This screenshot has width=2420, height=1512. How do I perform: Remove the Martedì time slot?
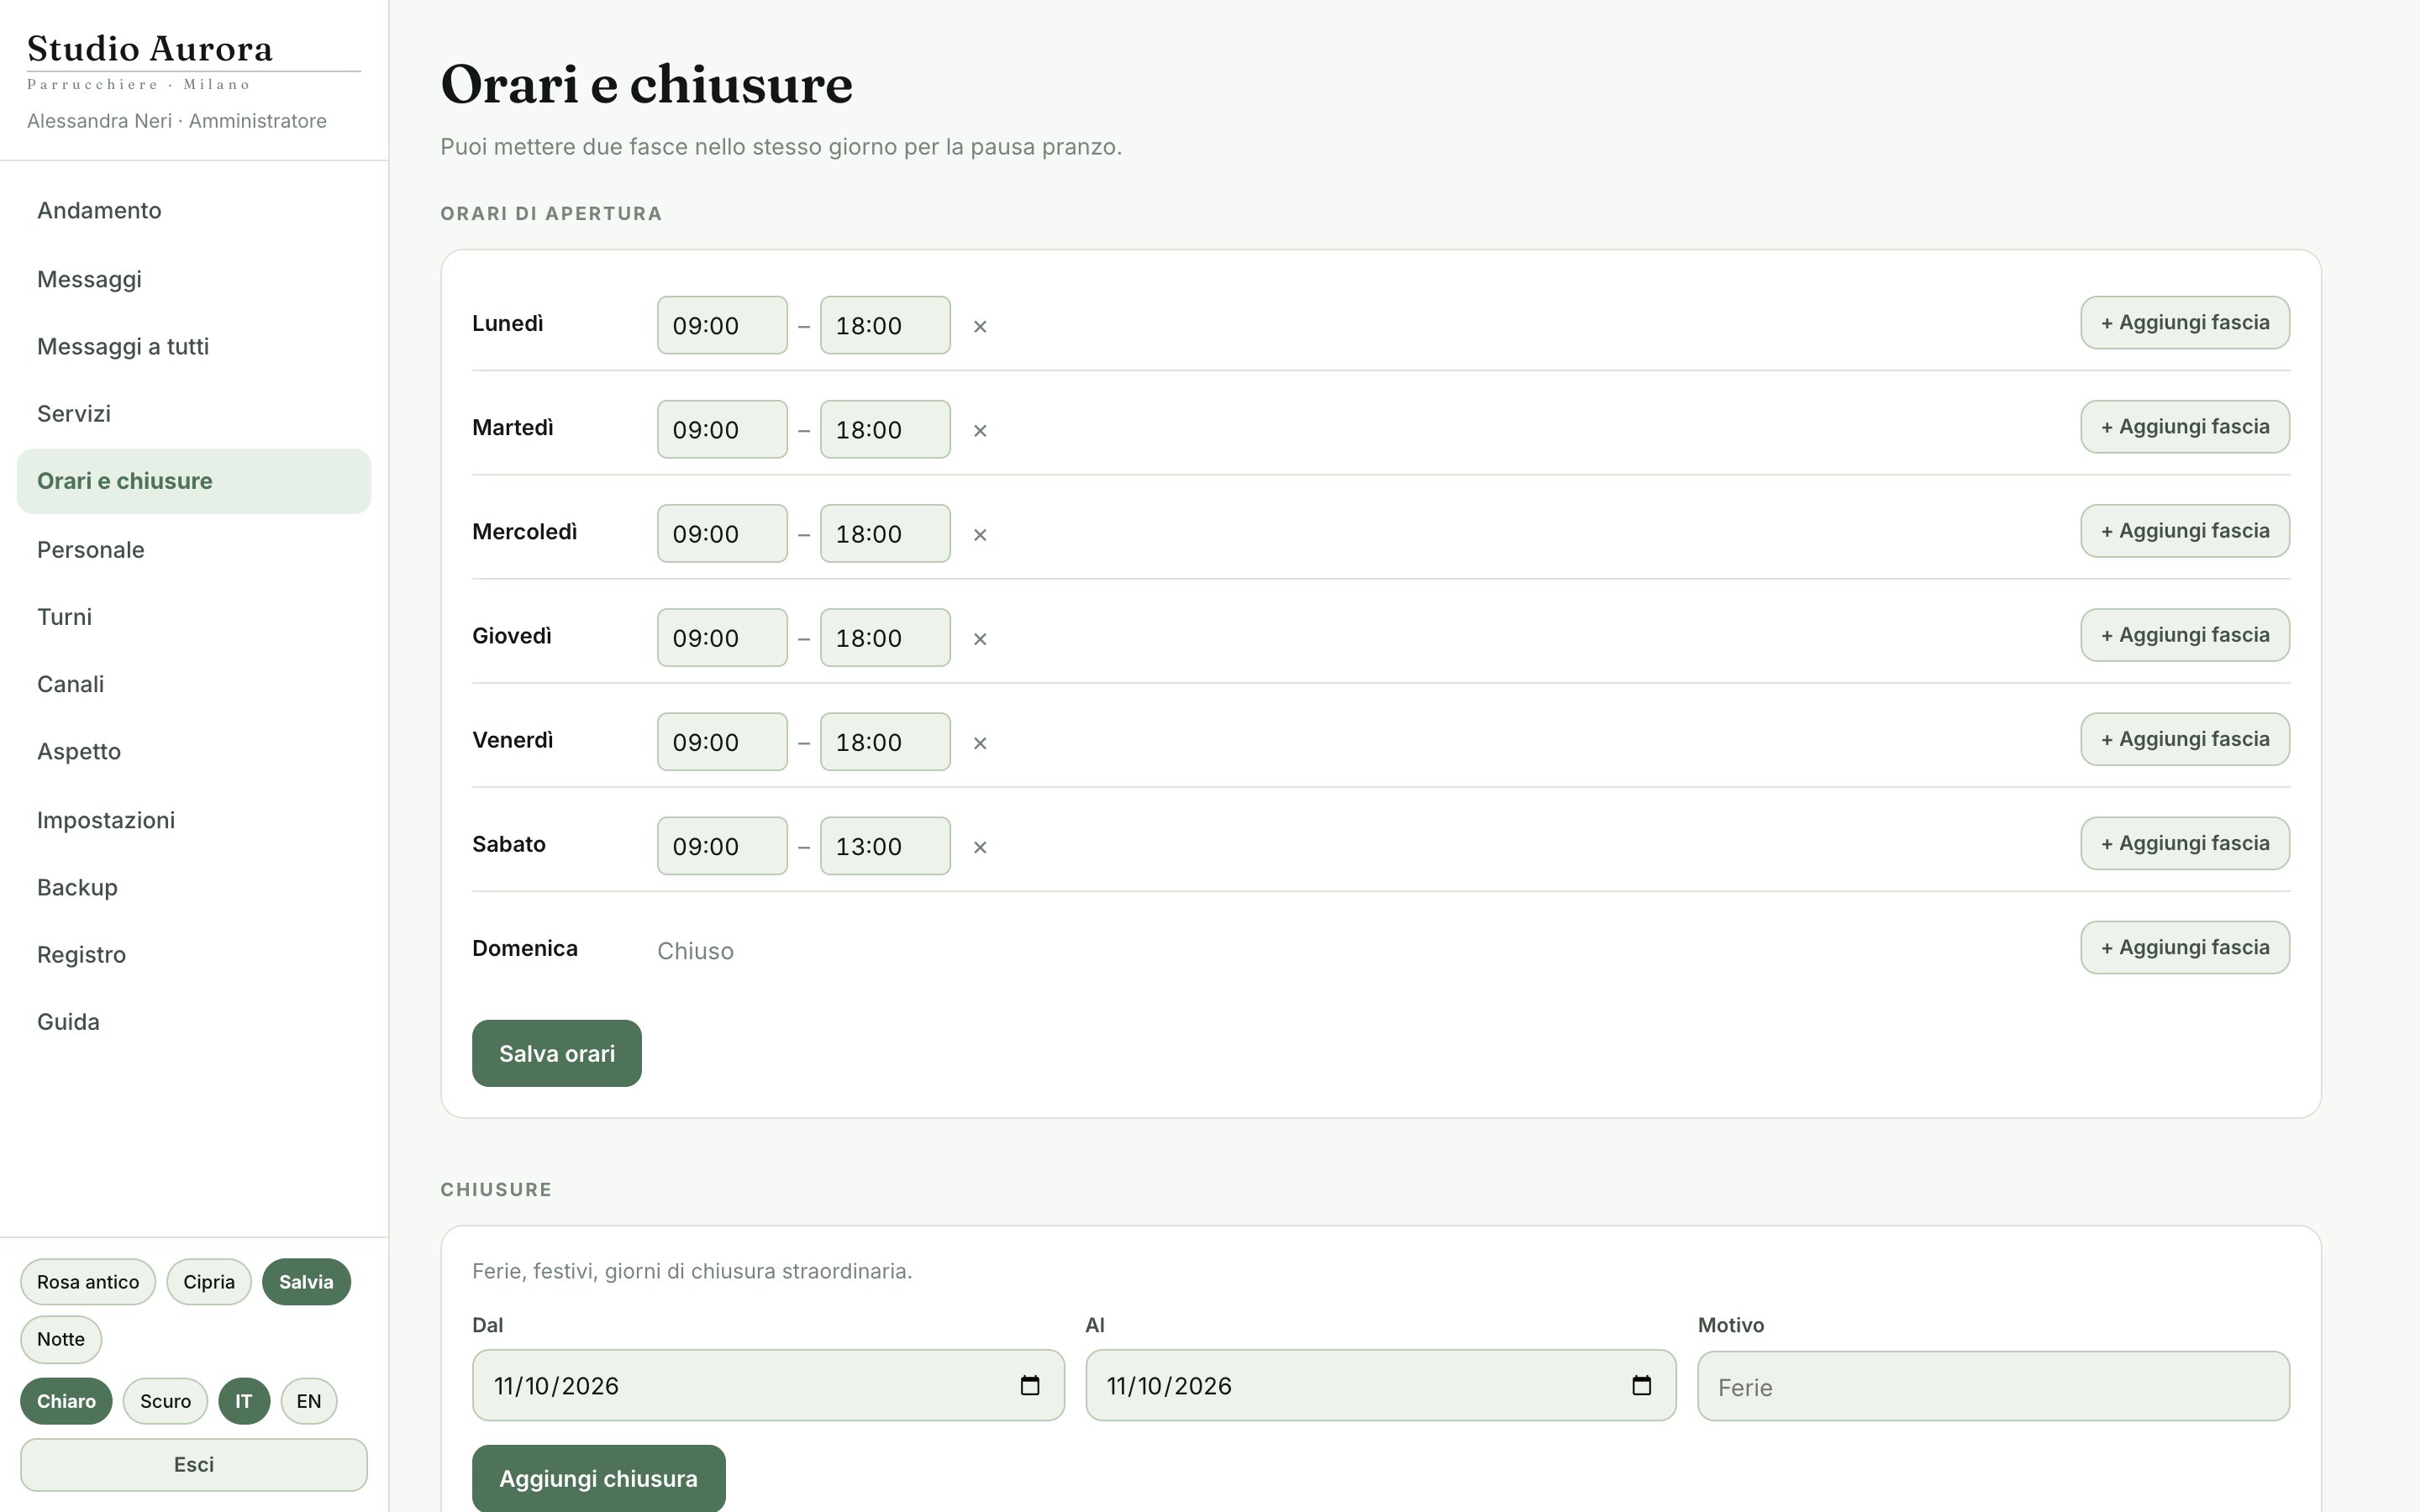(980, 430)
